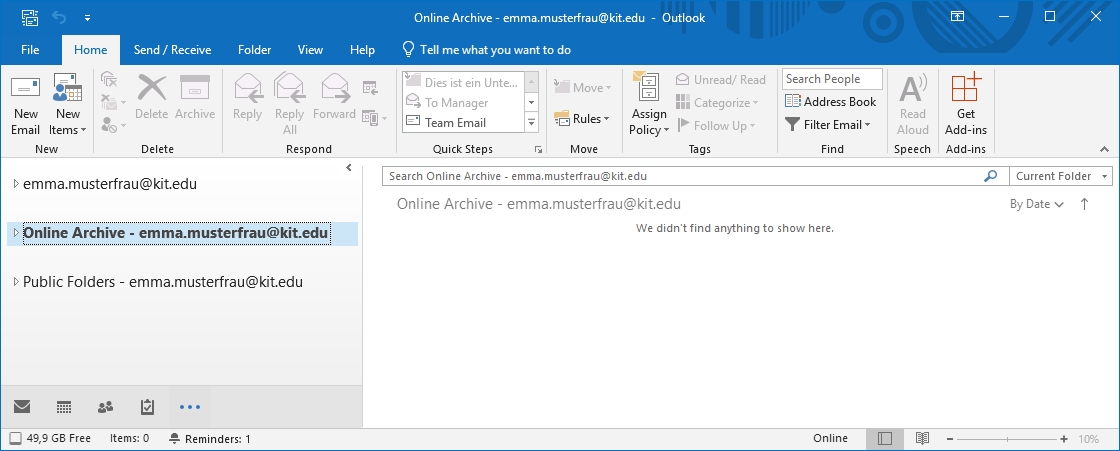Switch to the People view icon
This screenshot has width=1120, height=451.
click(x=105, y=407)
